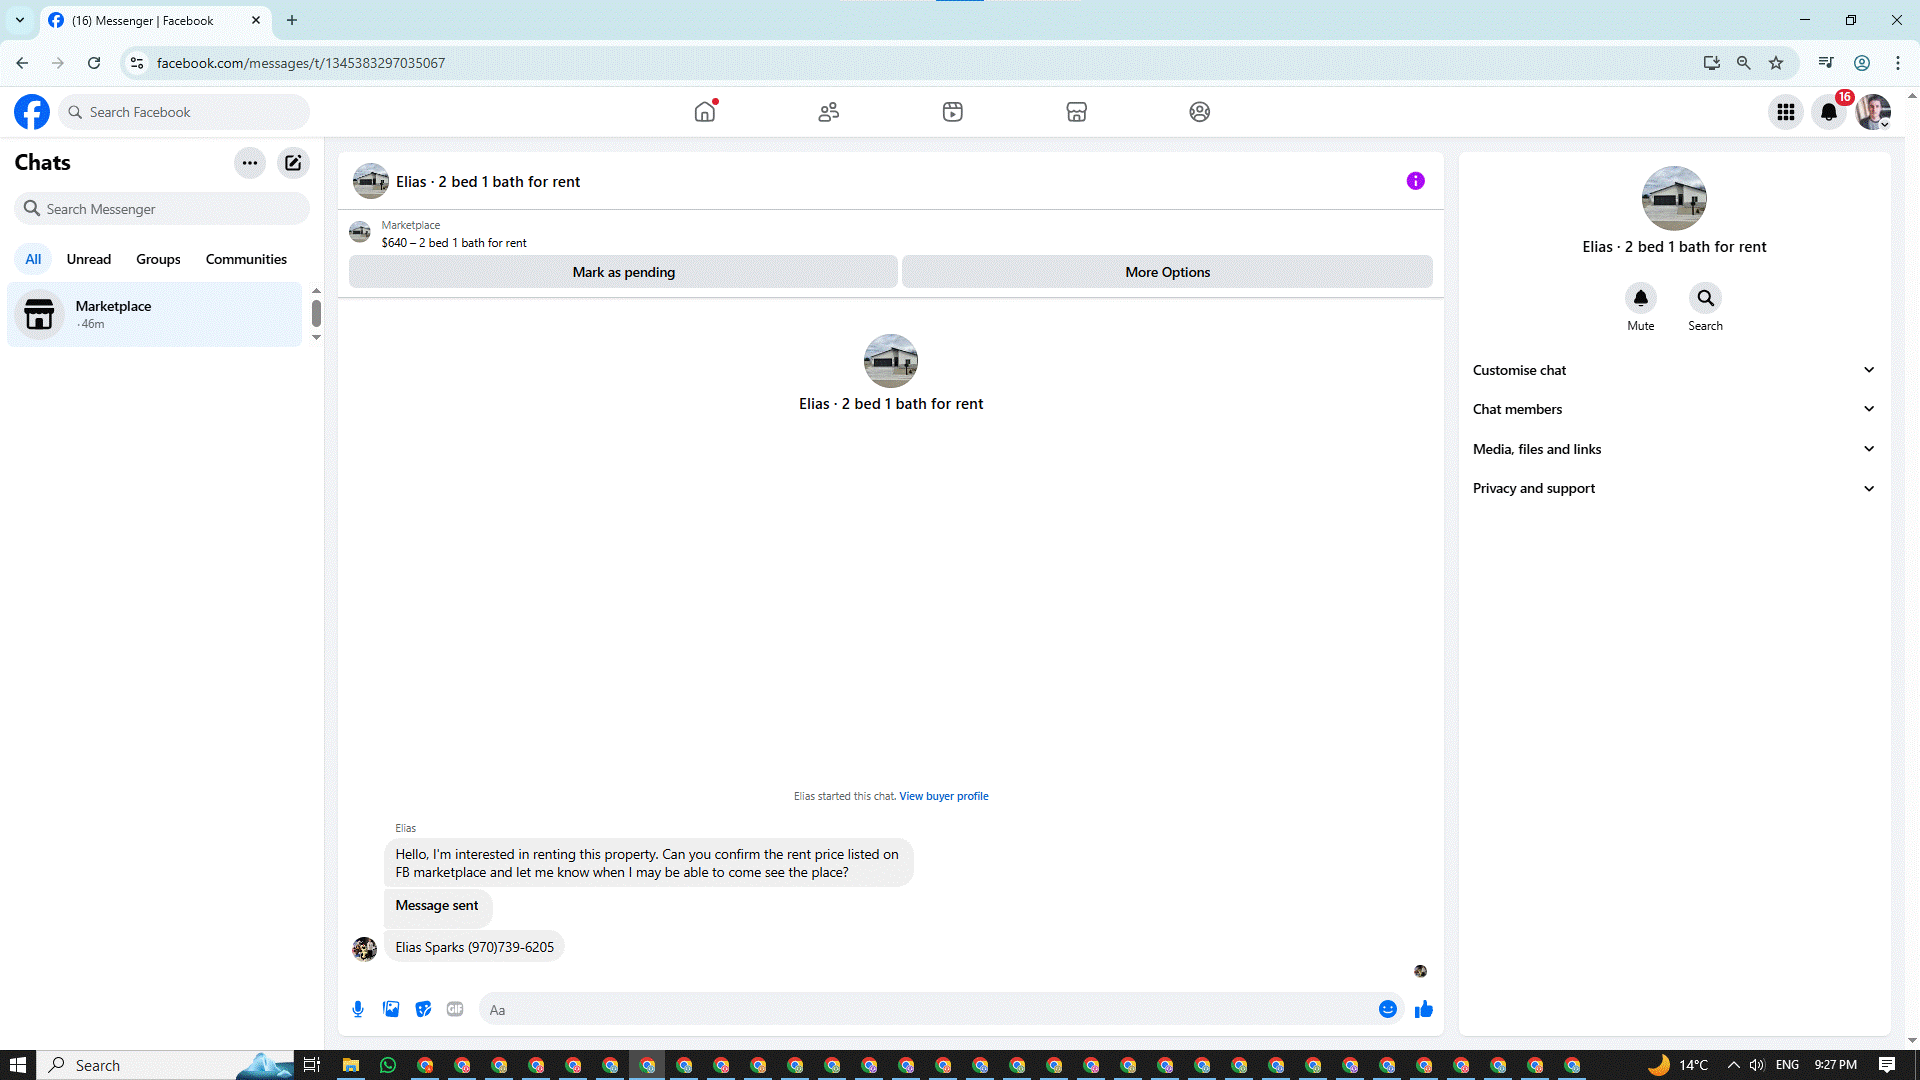Screen dimensions: 1920x1080
Task: Attach a photo with the image icon
Action: click(391, 1010)
